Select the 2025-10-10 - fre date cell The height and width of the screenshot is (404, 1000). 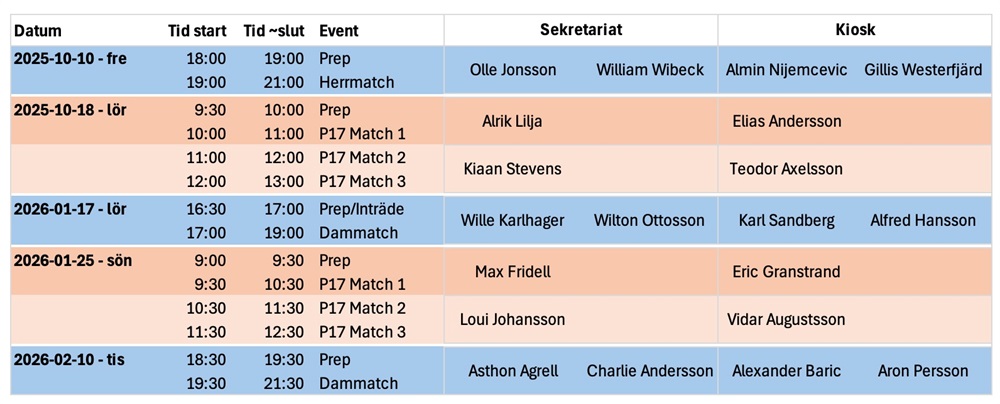70,59
